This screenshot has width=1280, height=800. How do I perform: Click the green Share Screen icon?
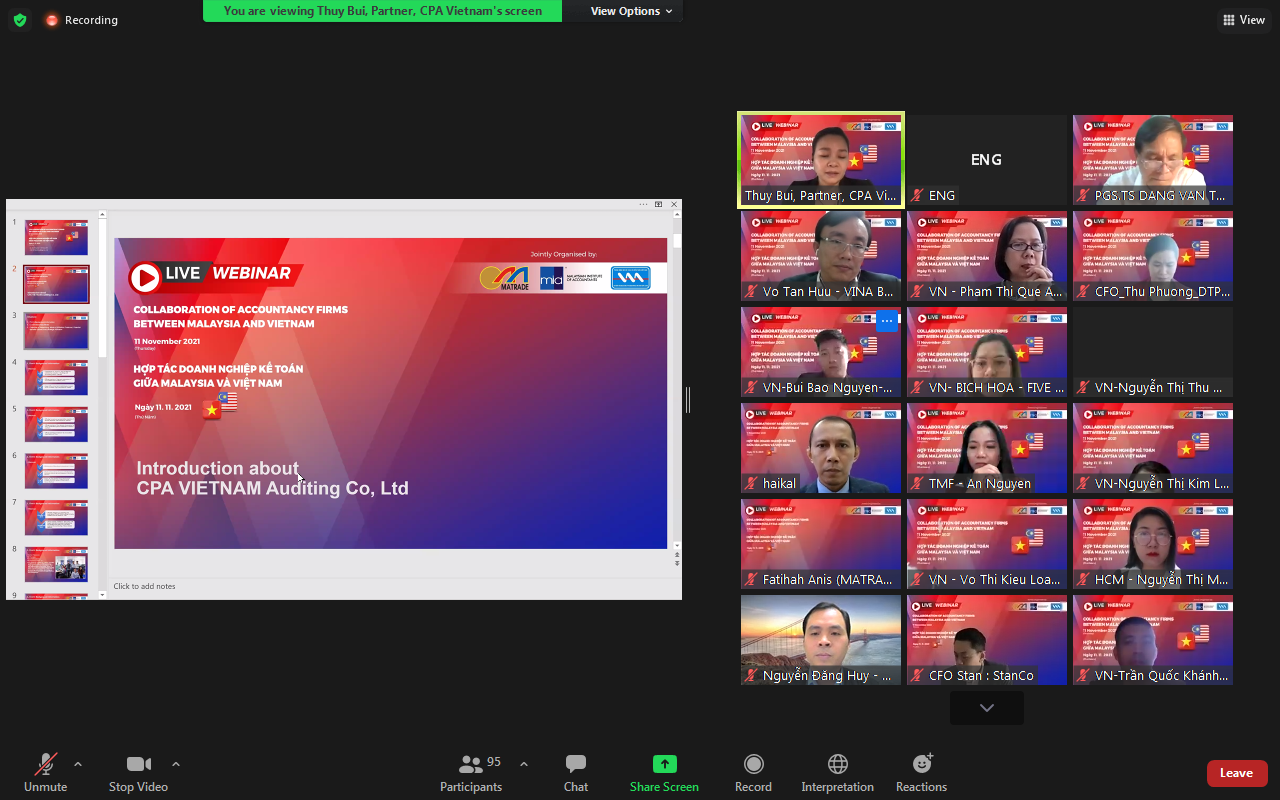coord(664,765)
